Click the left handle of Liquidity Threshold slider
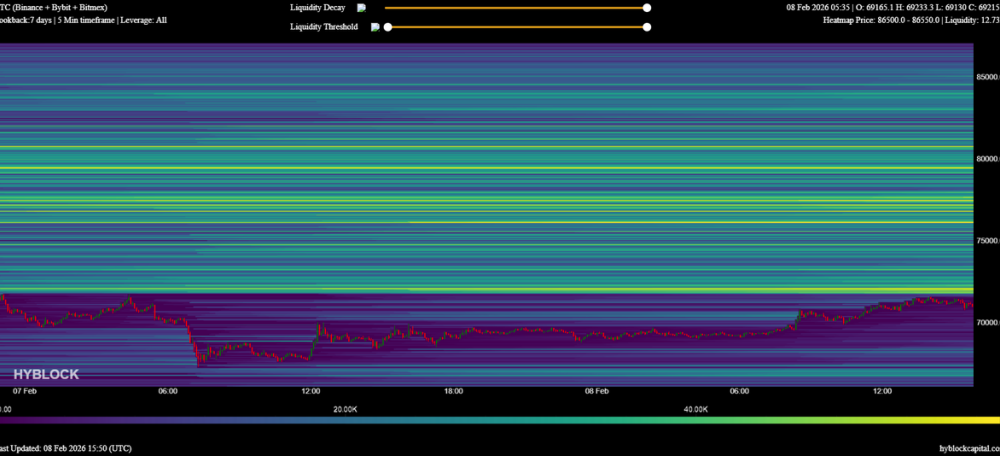This screenshot has height=456, width=1000. (x=387, y=27)
